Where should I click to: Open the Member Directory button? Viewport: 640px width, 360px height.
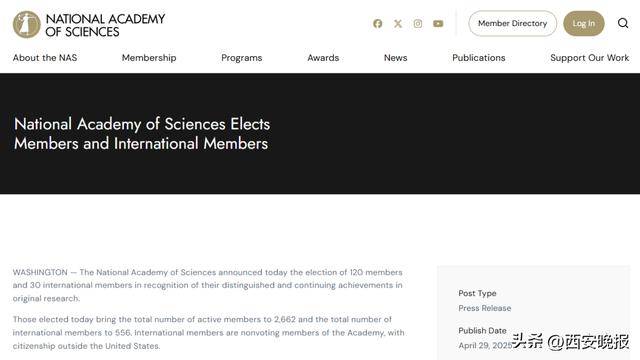(513, 24)
